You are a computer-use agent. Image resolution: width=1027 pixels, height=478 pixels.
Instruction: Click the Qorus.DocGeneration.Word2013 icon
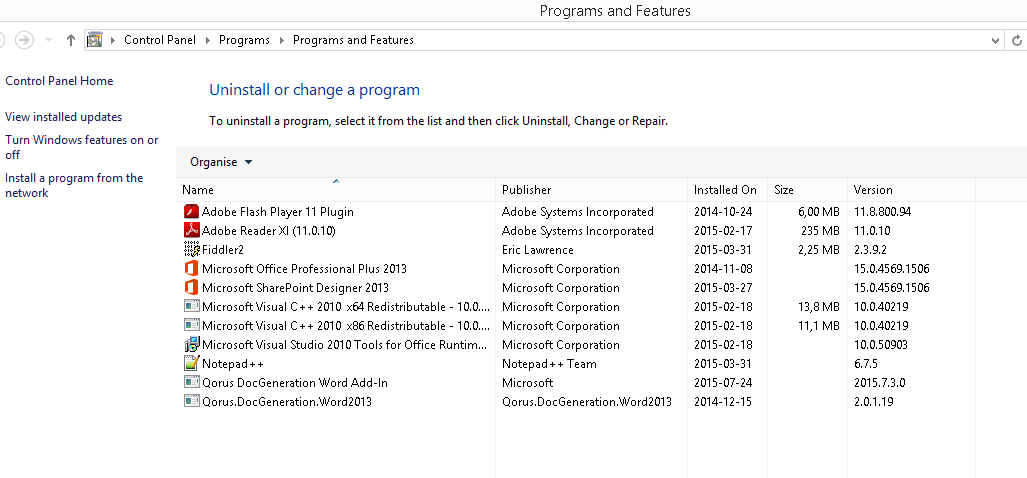(x=191, y=401)
